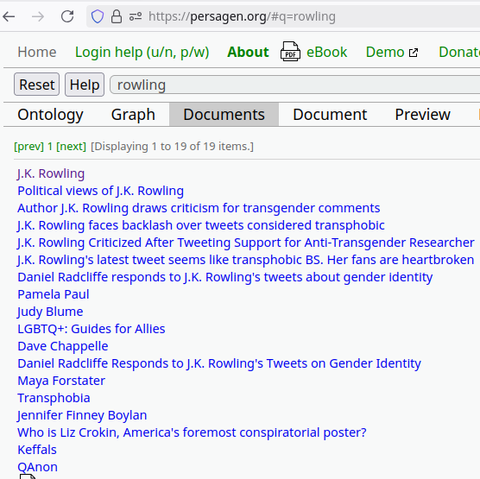The width and height of the screenshot is (480, 479).
Task: Select the Preview tab
Action: [423, 115]
